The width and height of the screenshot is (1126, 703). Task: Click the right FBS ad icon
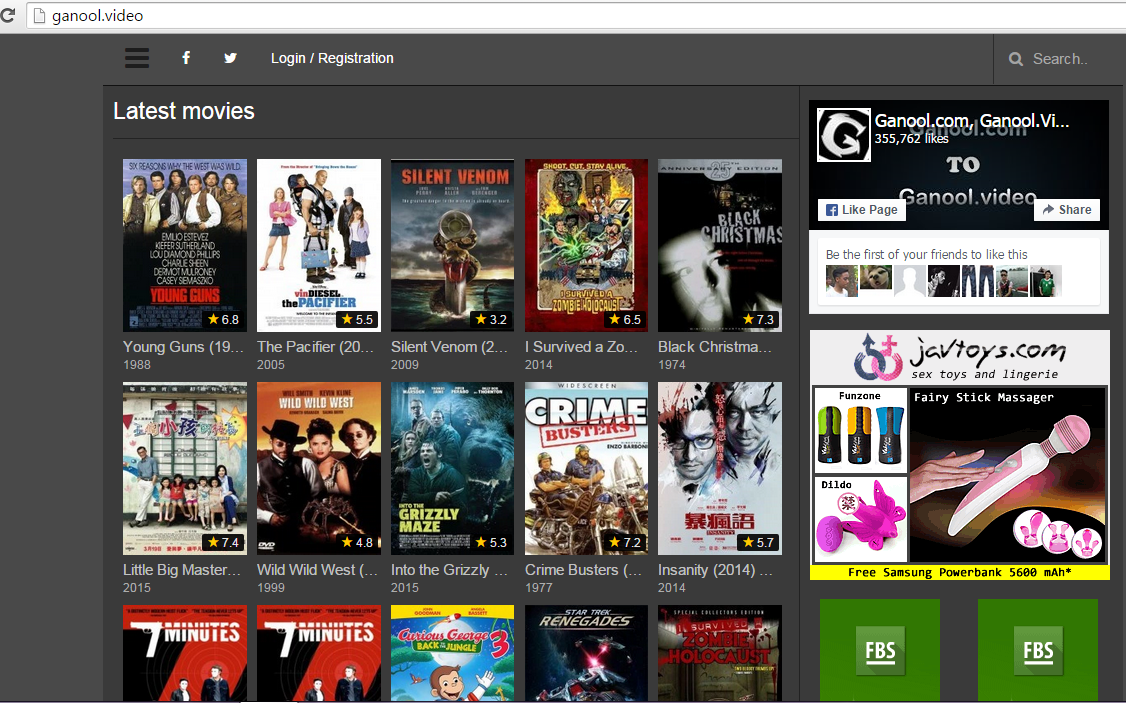(x=1038, y=650)
